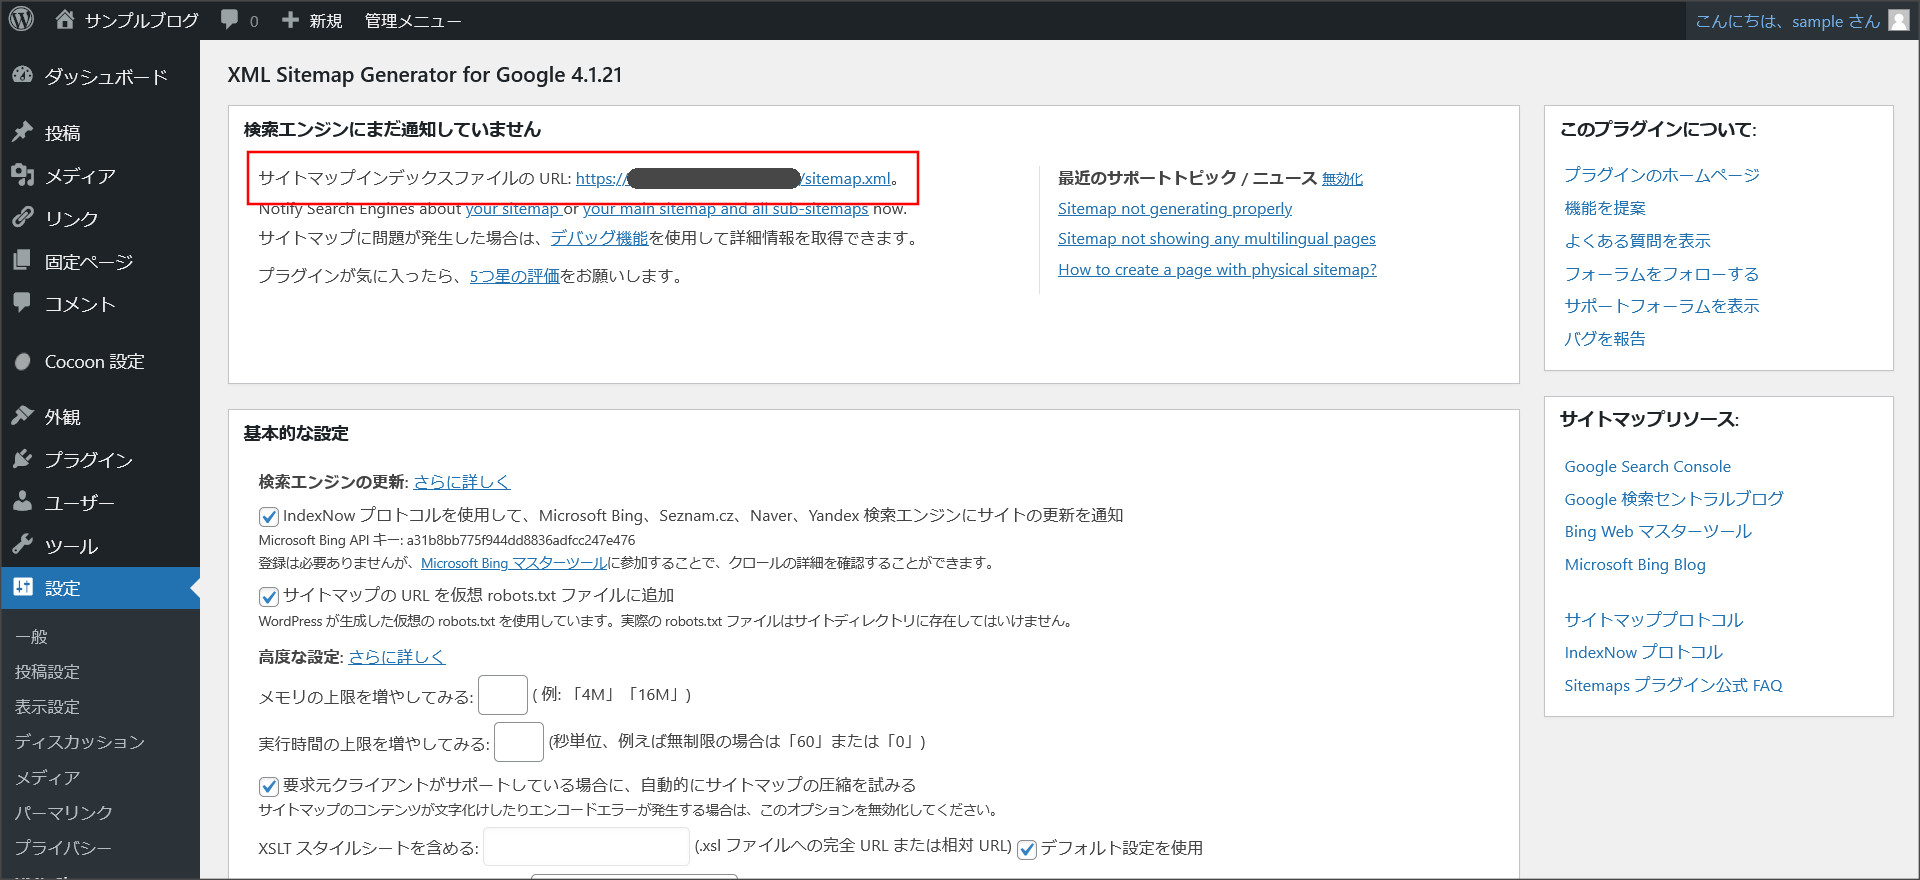
Task: Click バグを報告 link
Action: (1605, 339)
